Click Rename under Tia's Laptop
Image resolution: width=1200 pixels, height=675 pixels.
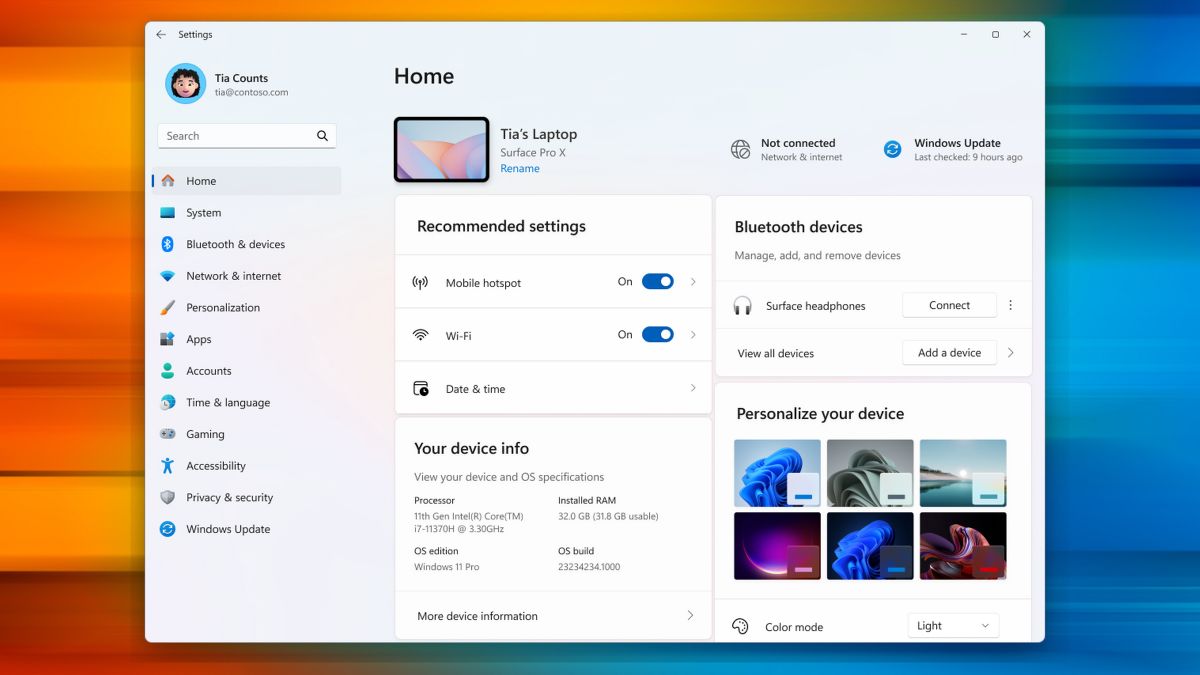(520, 168)
